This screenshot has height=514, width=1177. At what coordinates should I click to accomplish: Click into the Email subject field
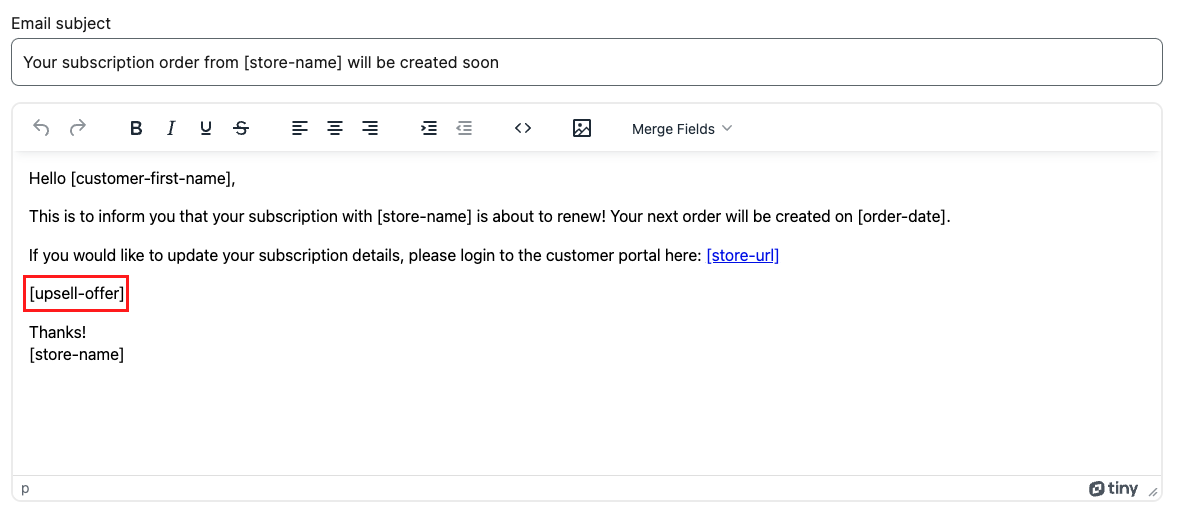tap(587, 62)
